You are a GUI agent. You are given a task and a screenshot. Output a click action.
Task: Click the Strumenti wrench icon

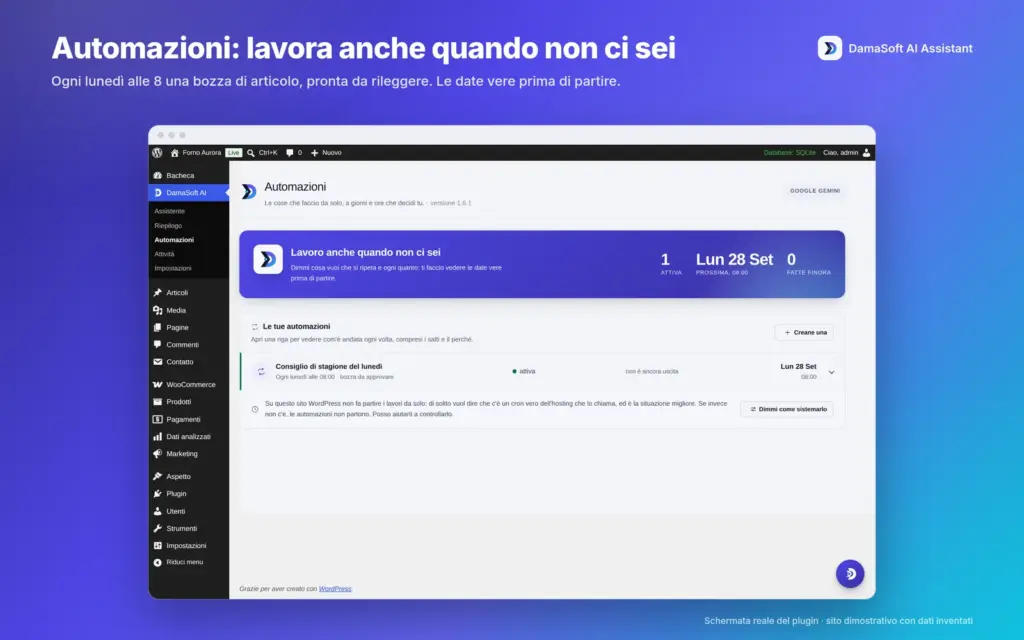pos(157,528)
